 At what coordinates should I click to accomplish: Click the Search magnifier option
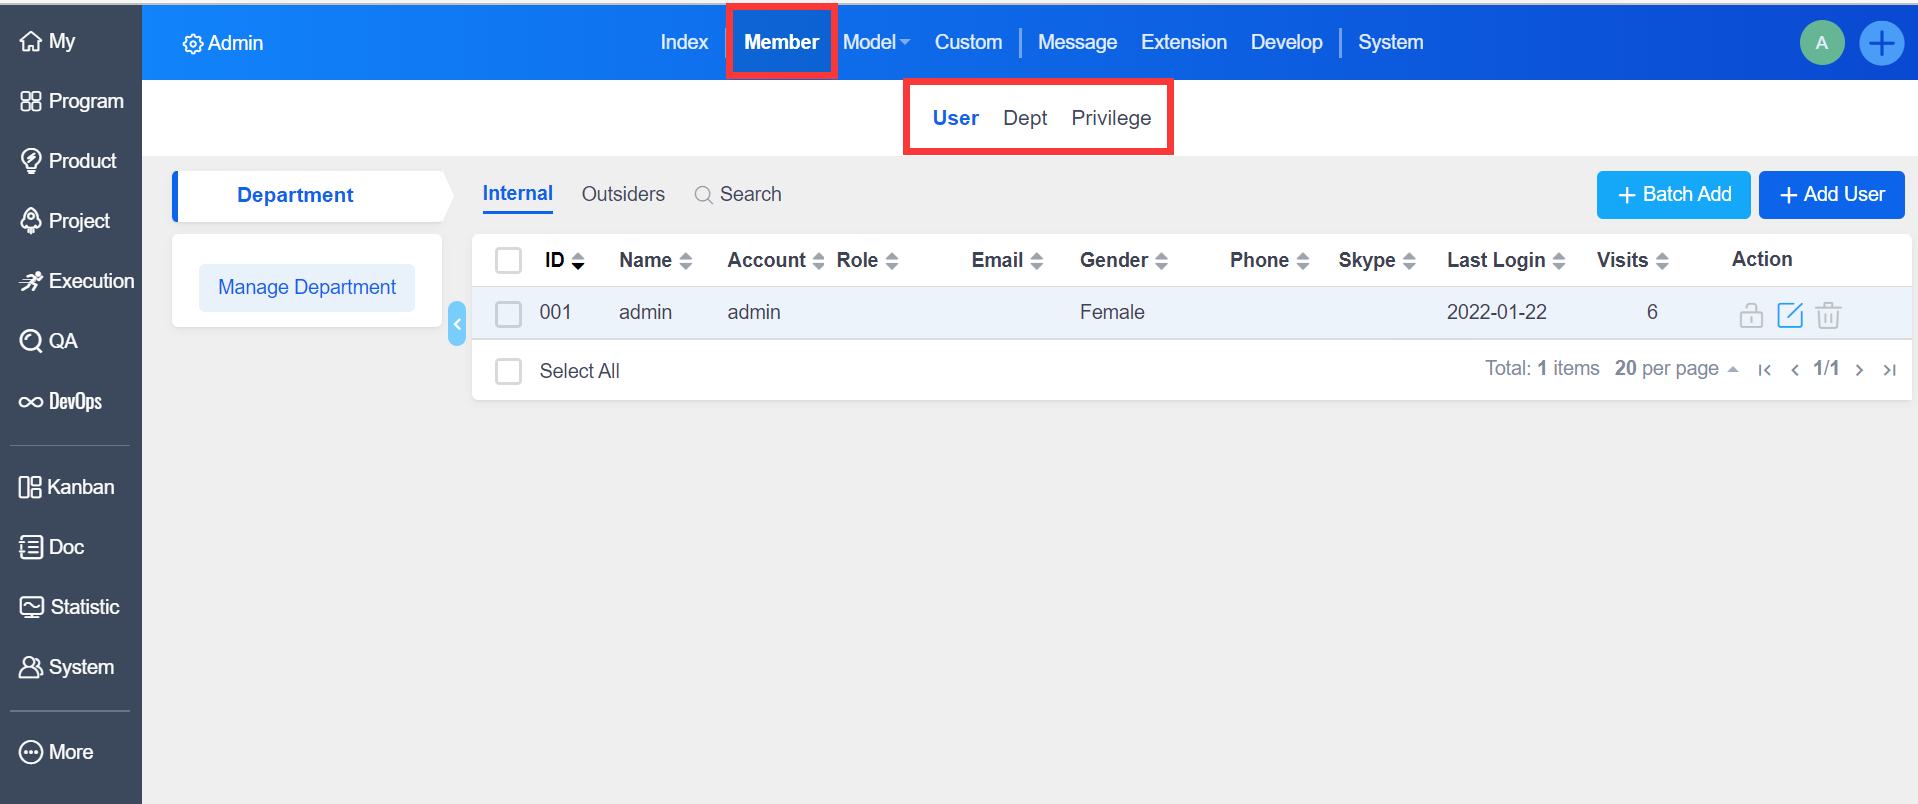tap(738, 194)
